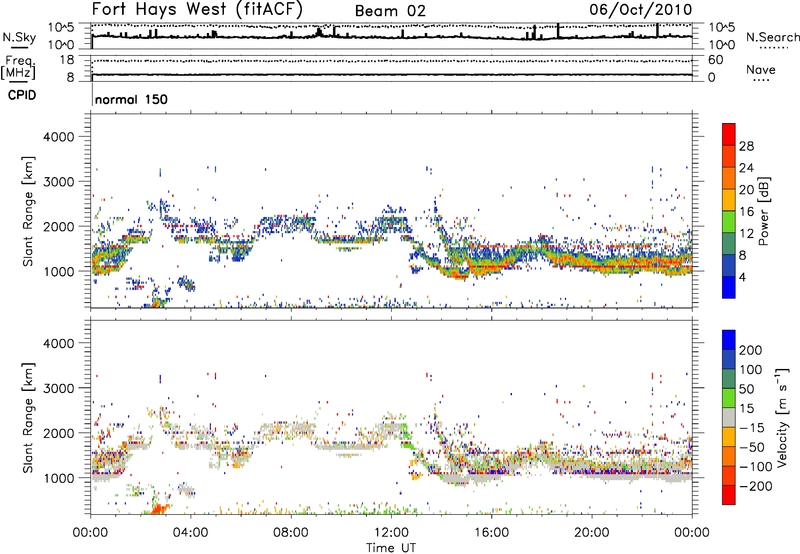
Task: Click the tall noise spike near 18:40 in N.Sky plot
Action: 558,31
